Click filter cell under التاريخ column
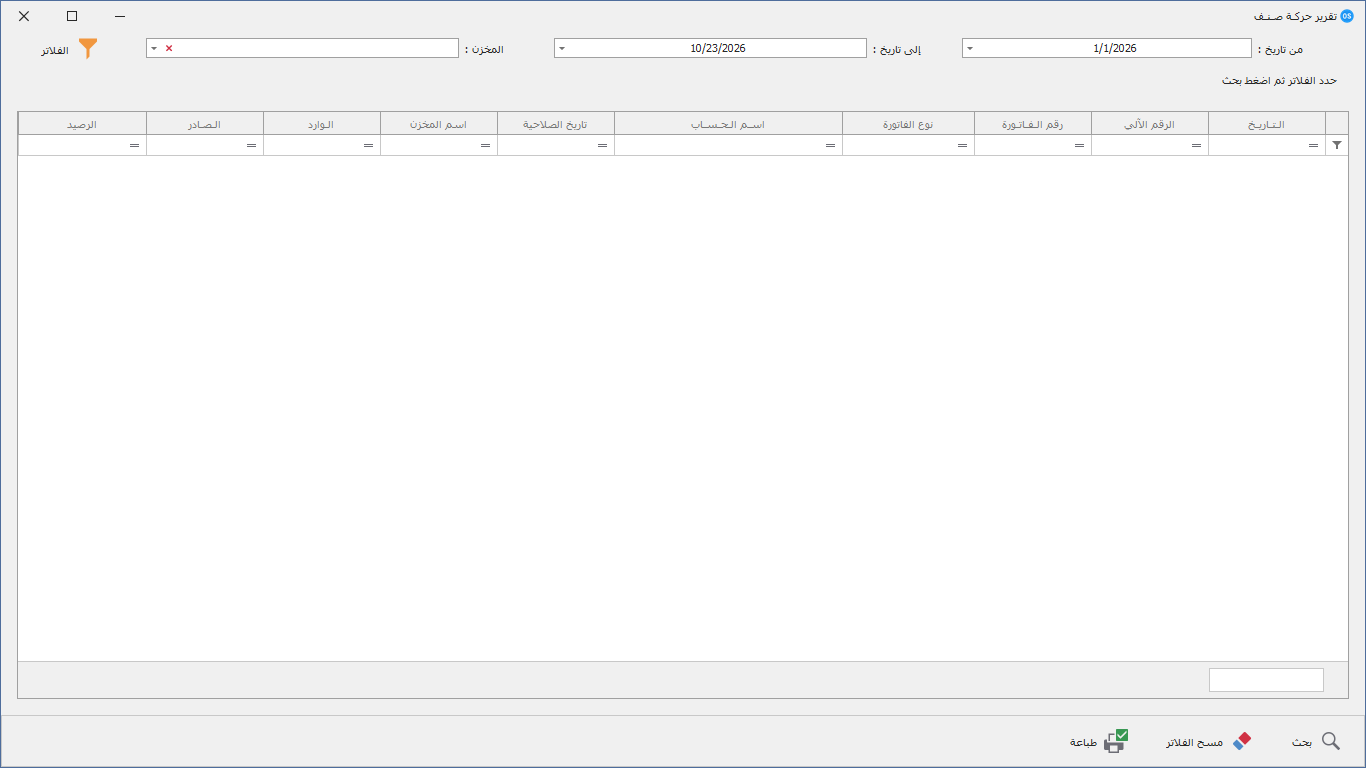 point(1267,145)
